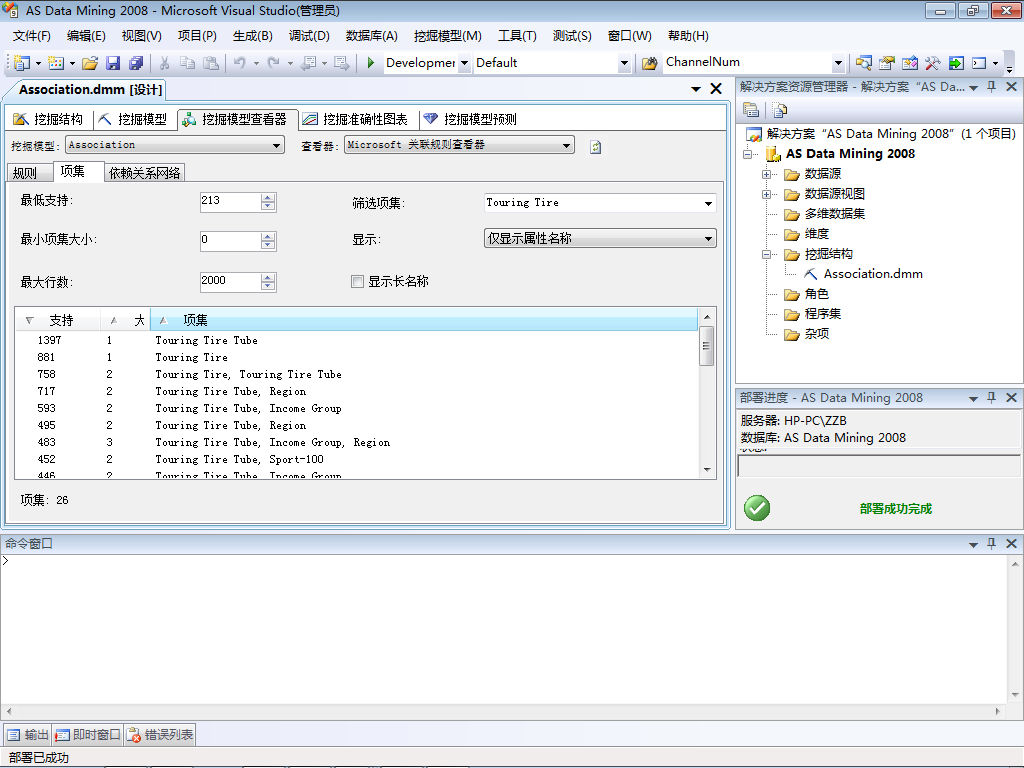Viewport: 1024px width, 768px height.
Task: Open the 显示 attribute name dropdown
Action: point(708,238)
